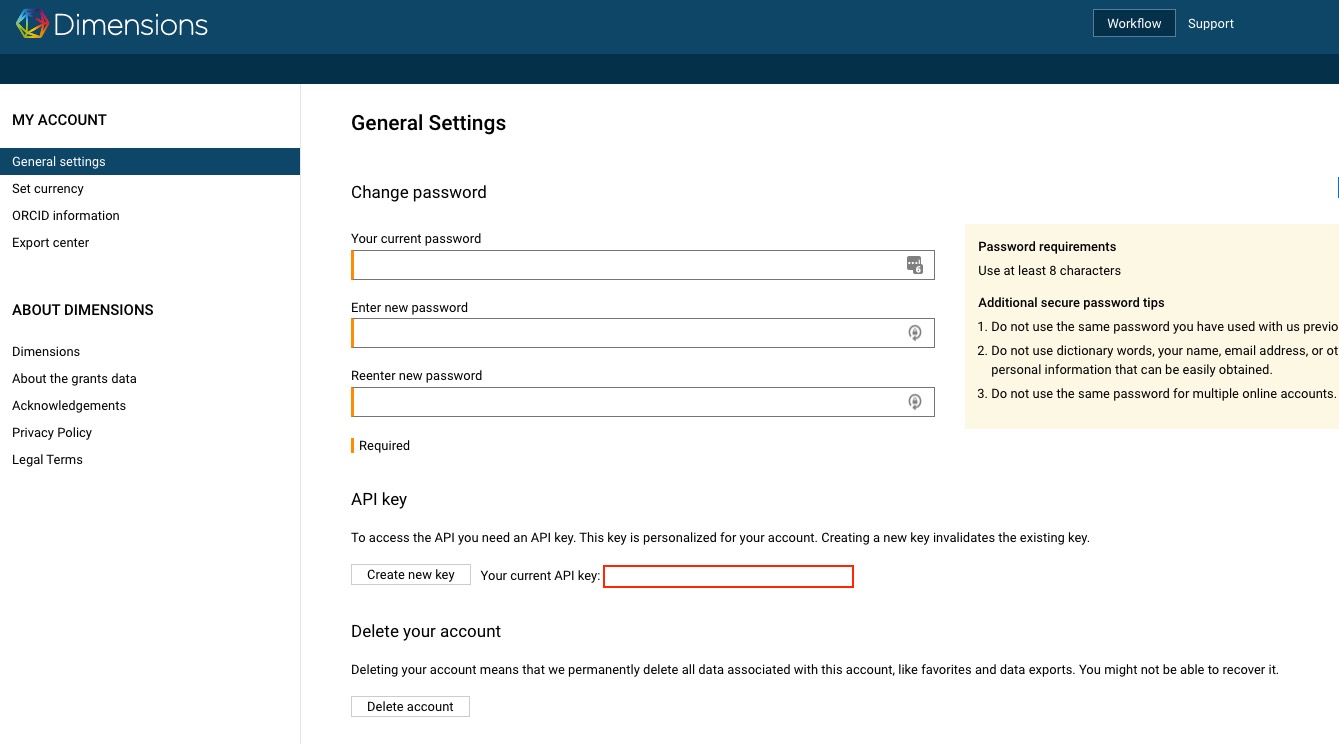Open the Dimensions about link
The width and height of the screenshot is (1339, 744).
[46, 352]
